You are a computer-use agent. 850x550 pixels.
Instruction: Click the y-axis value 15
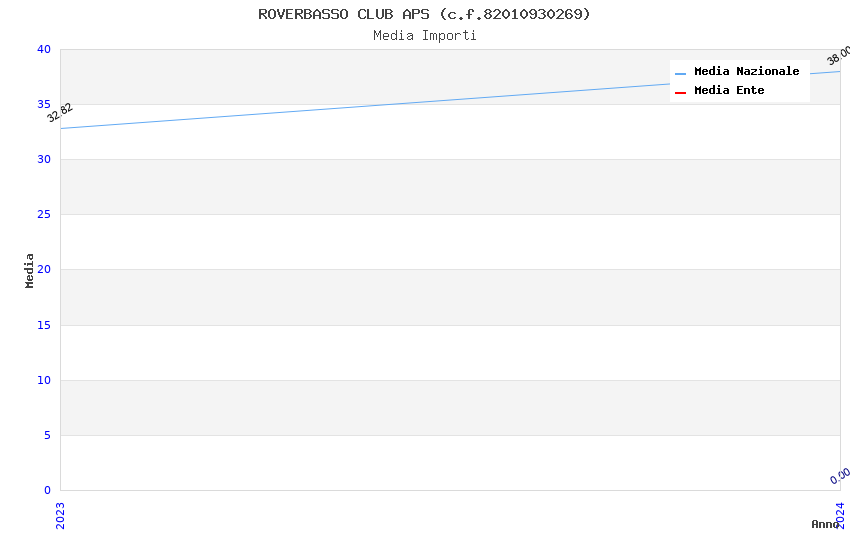click(44, 325)
